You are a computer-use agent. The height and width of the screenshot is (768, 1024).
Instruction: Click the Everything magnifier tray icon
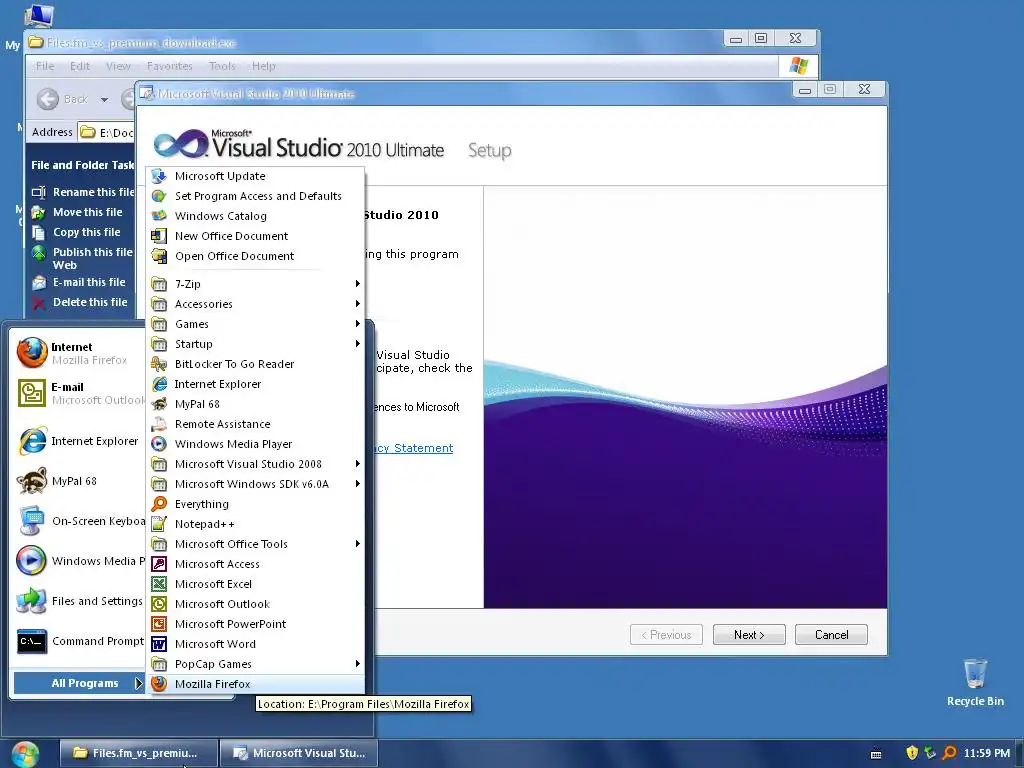coord(949,753)
